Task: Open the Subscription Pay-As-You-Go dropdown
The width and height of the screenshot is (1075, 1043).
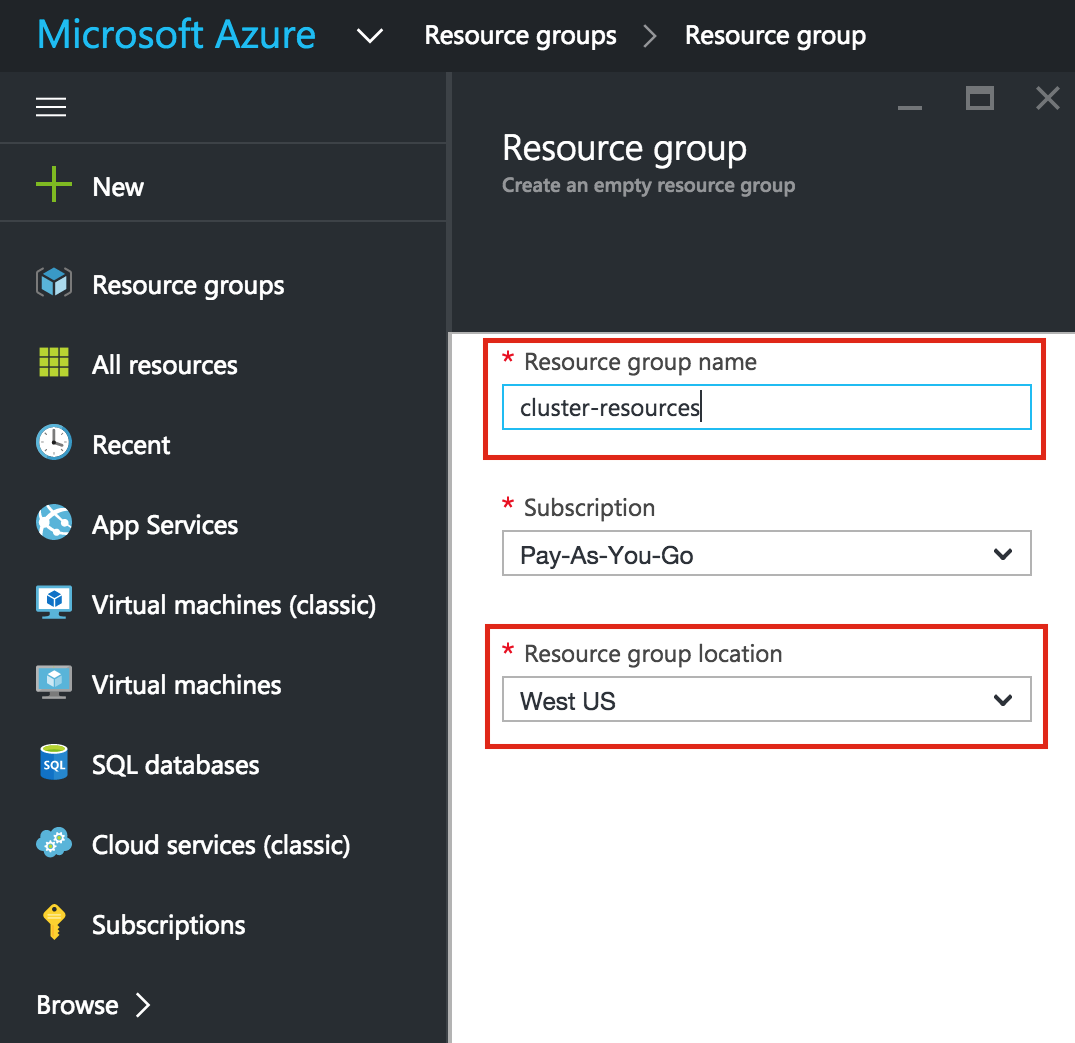Action: 766,553
